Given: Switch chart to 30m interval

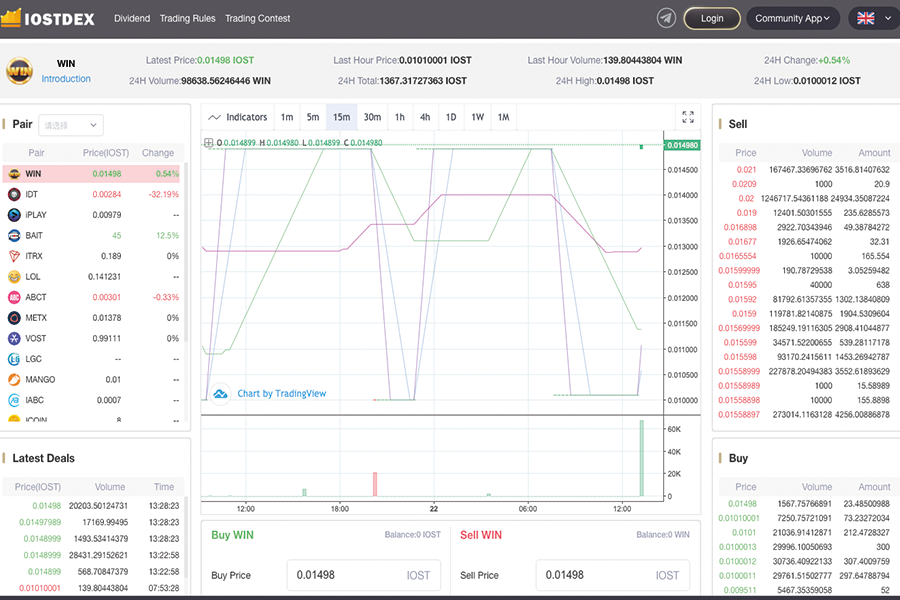Looking at the screenshot, I should click(373, 117).
